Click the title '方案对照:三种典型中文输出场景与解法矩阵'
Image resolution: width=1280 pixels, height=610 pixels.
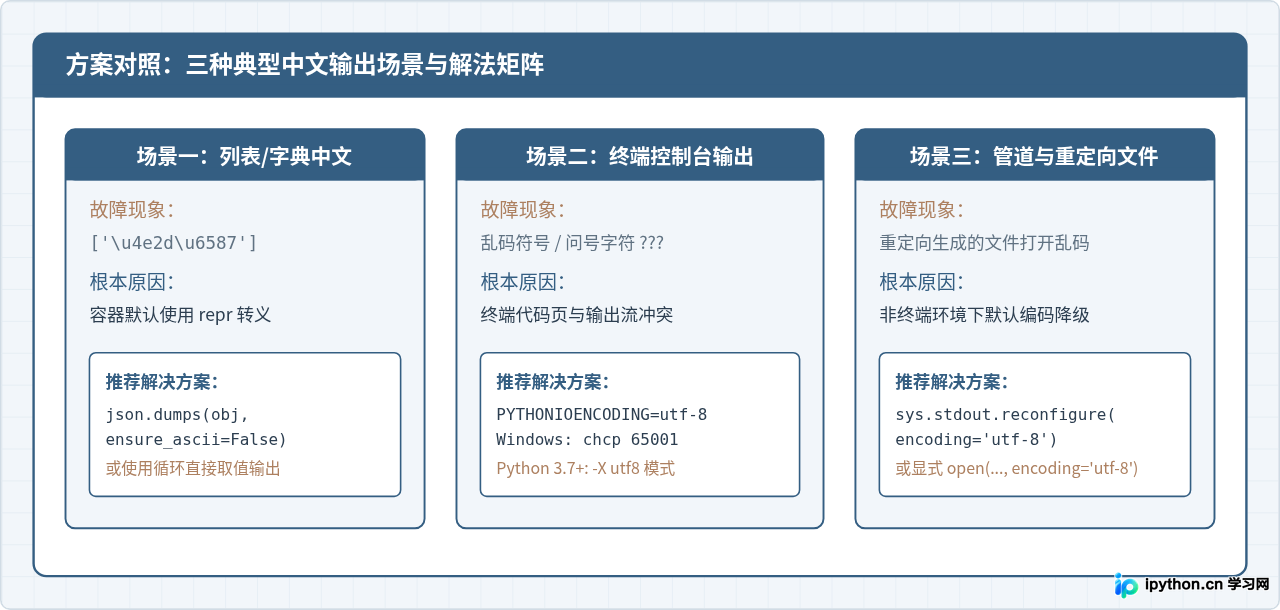coord(305,66)
